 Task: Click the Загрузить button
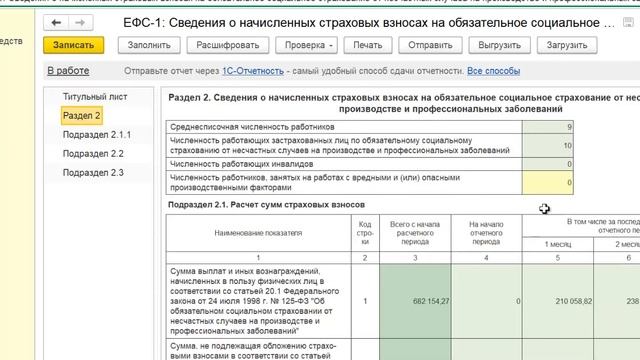point(567,45)
